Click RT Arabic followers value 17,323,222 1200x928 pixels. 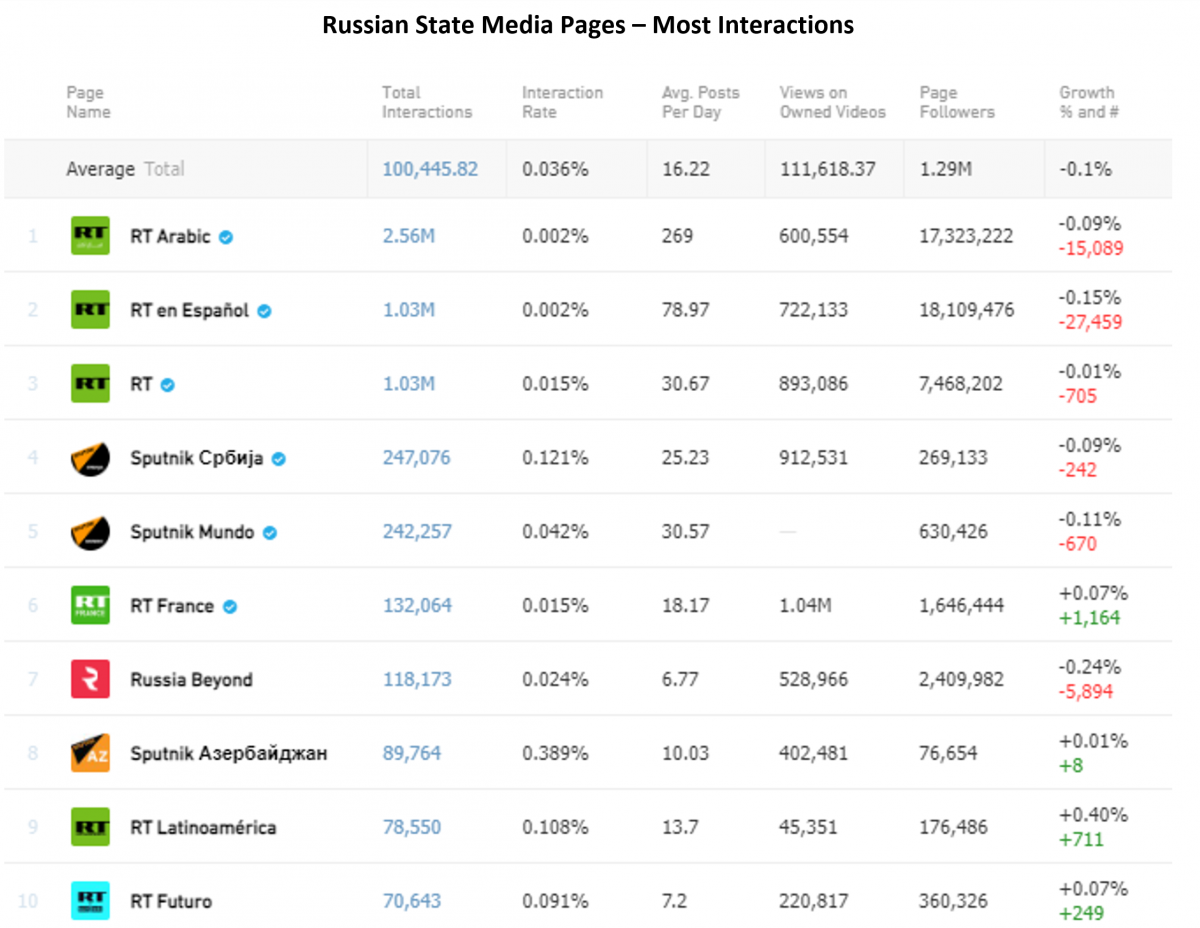click(x=966, y=237)
